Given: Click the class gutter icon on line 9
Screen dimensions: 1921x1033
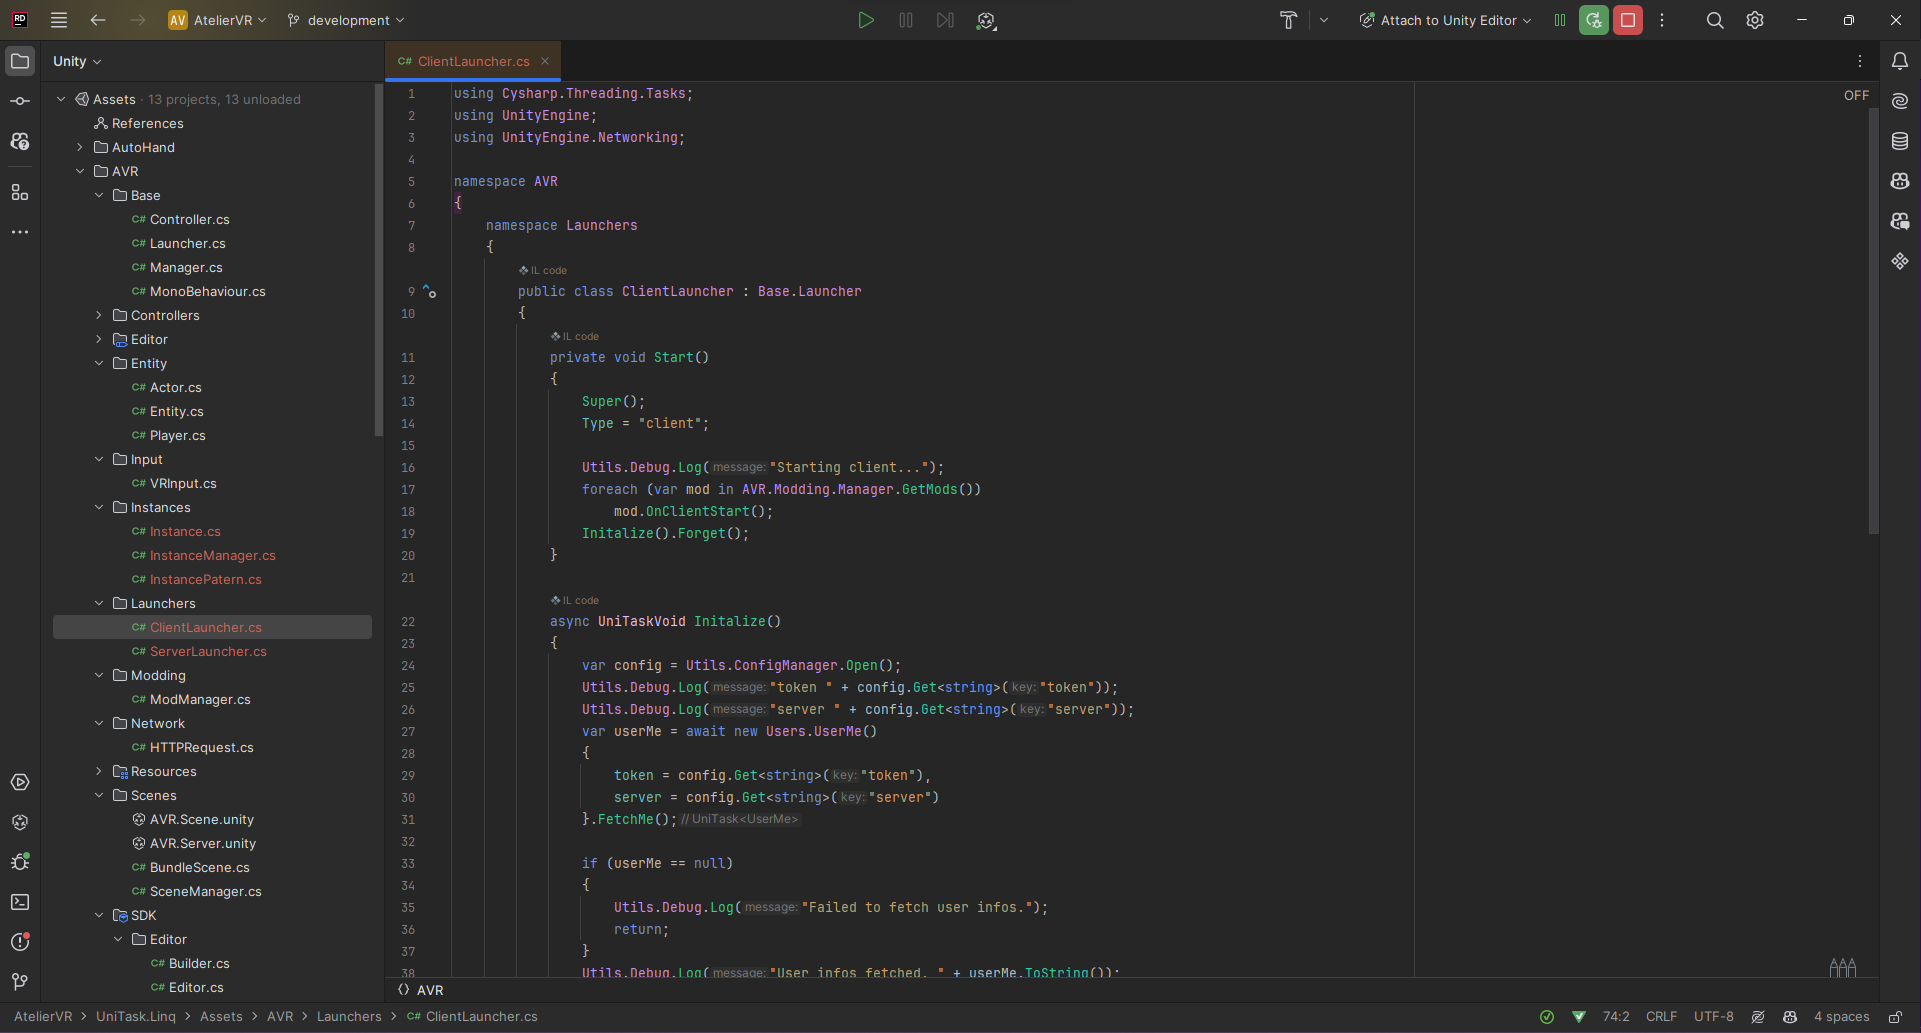Looking at the screenshot, I should (429, 291).
